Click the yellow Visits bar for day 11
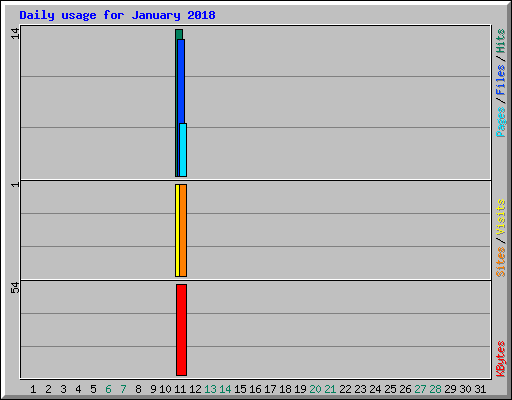 177,230
